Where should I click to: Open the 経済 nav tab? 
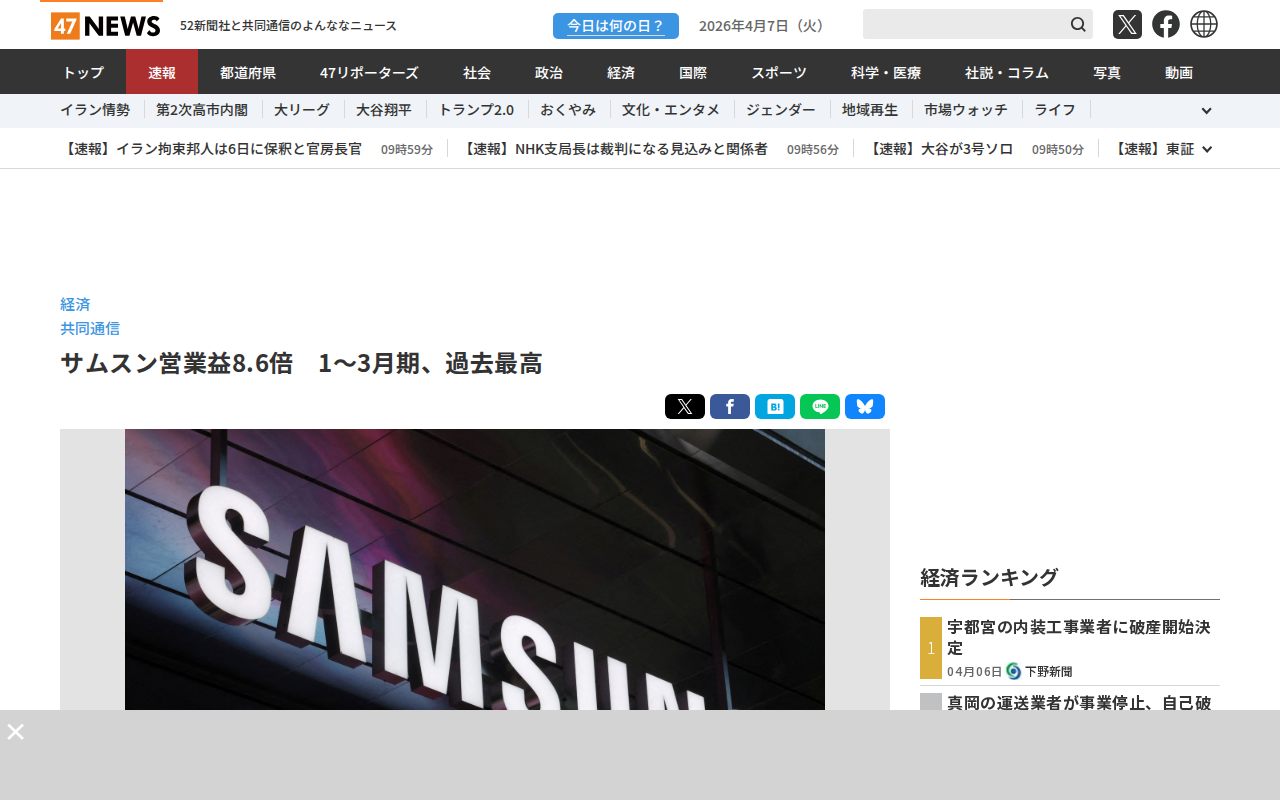[621, 72]
